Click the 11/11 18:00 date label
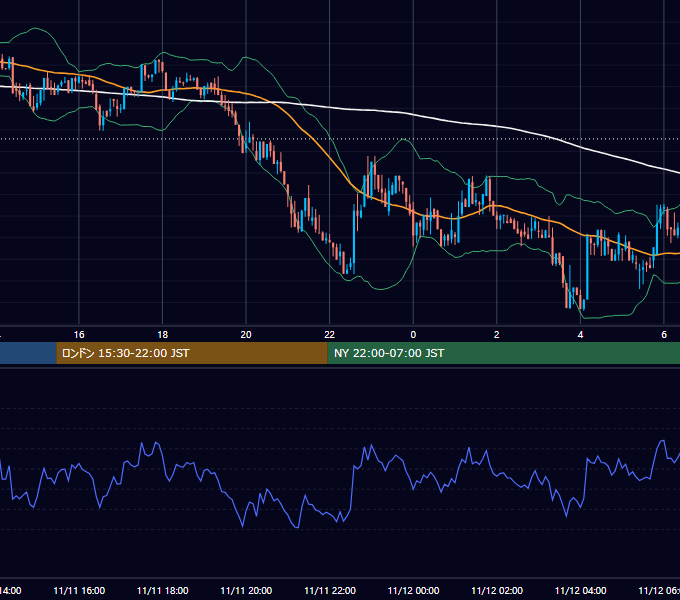The image size is (680, 600). [x=163, y=590]
